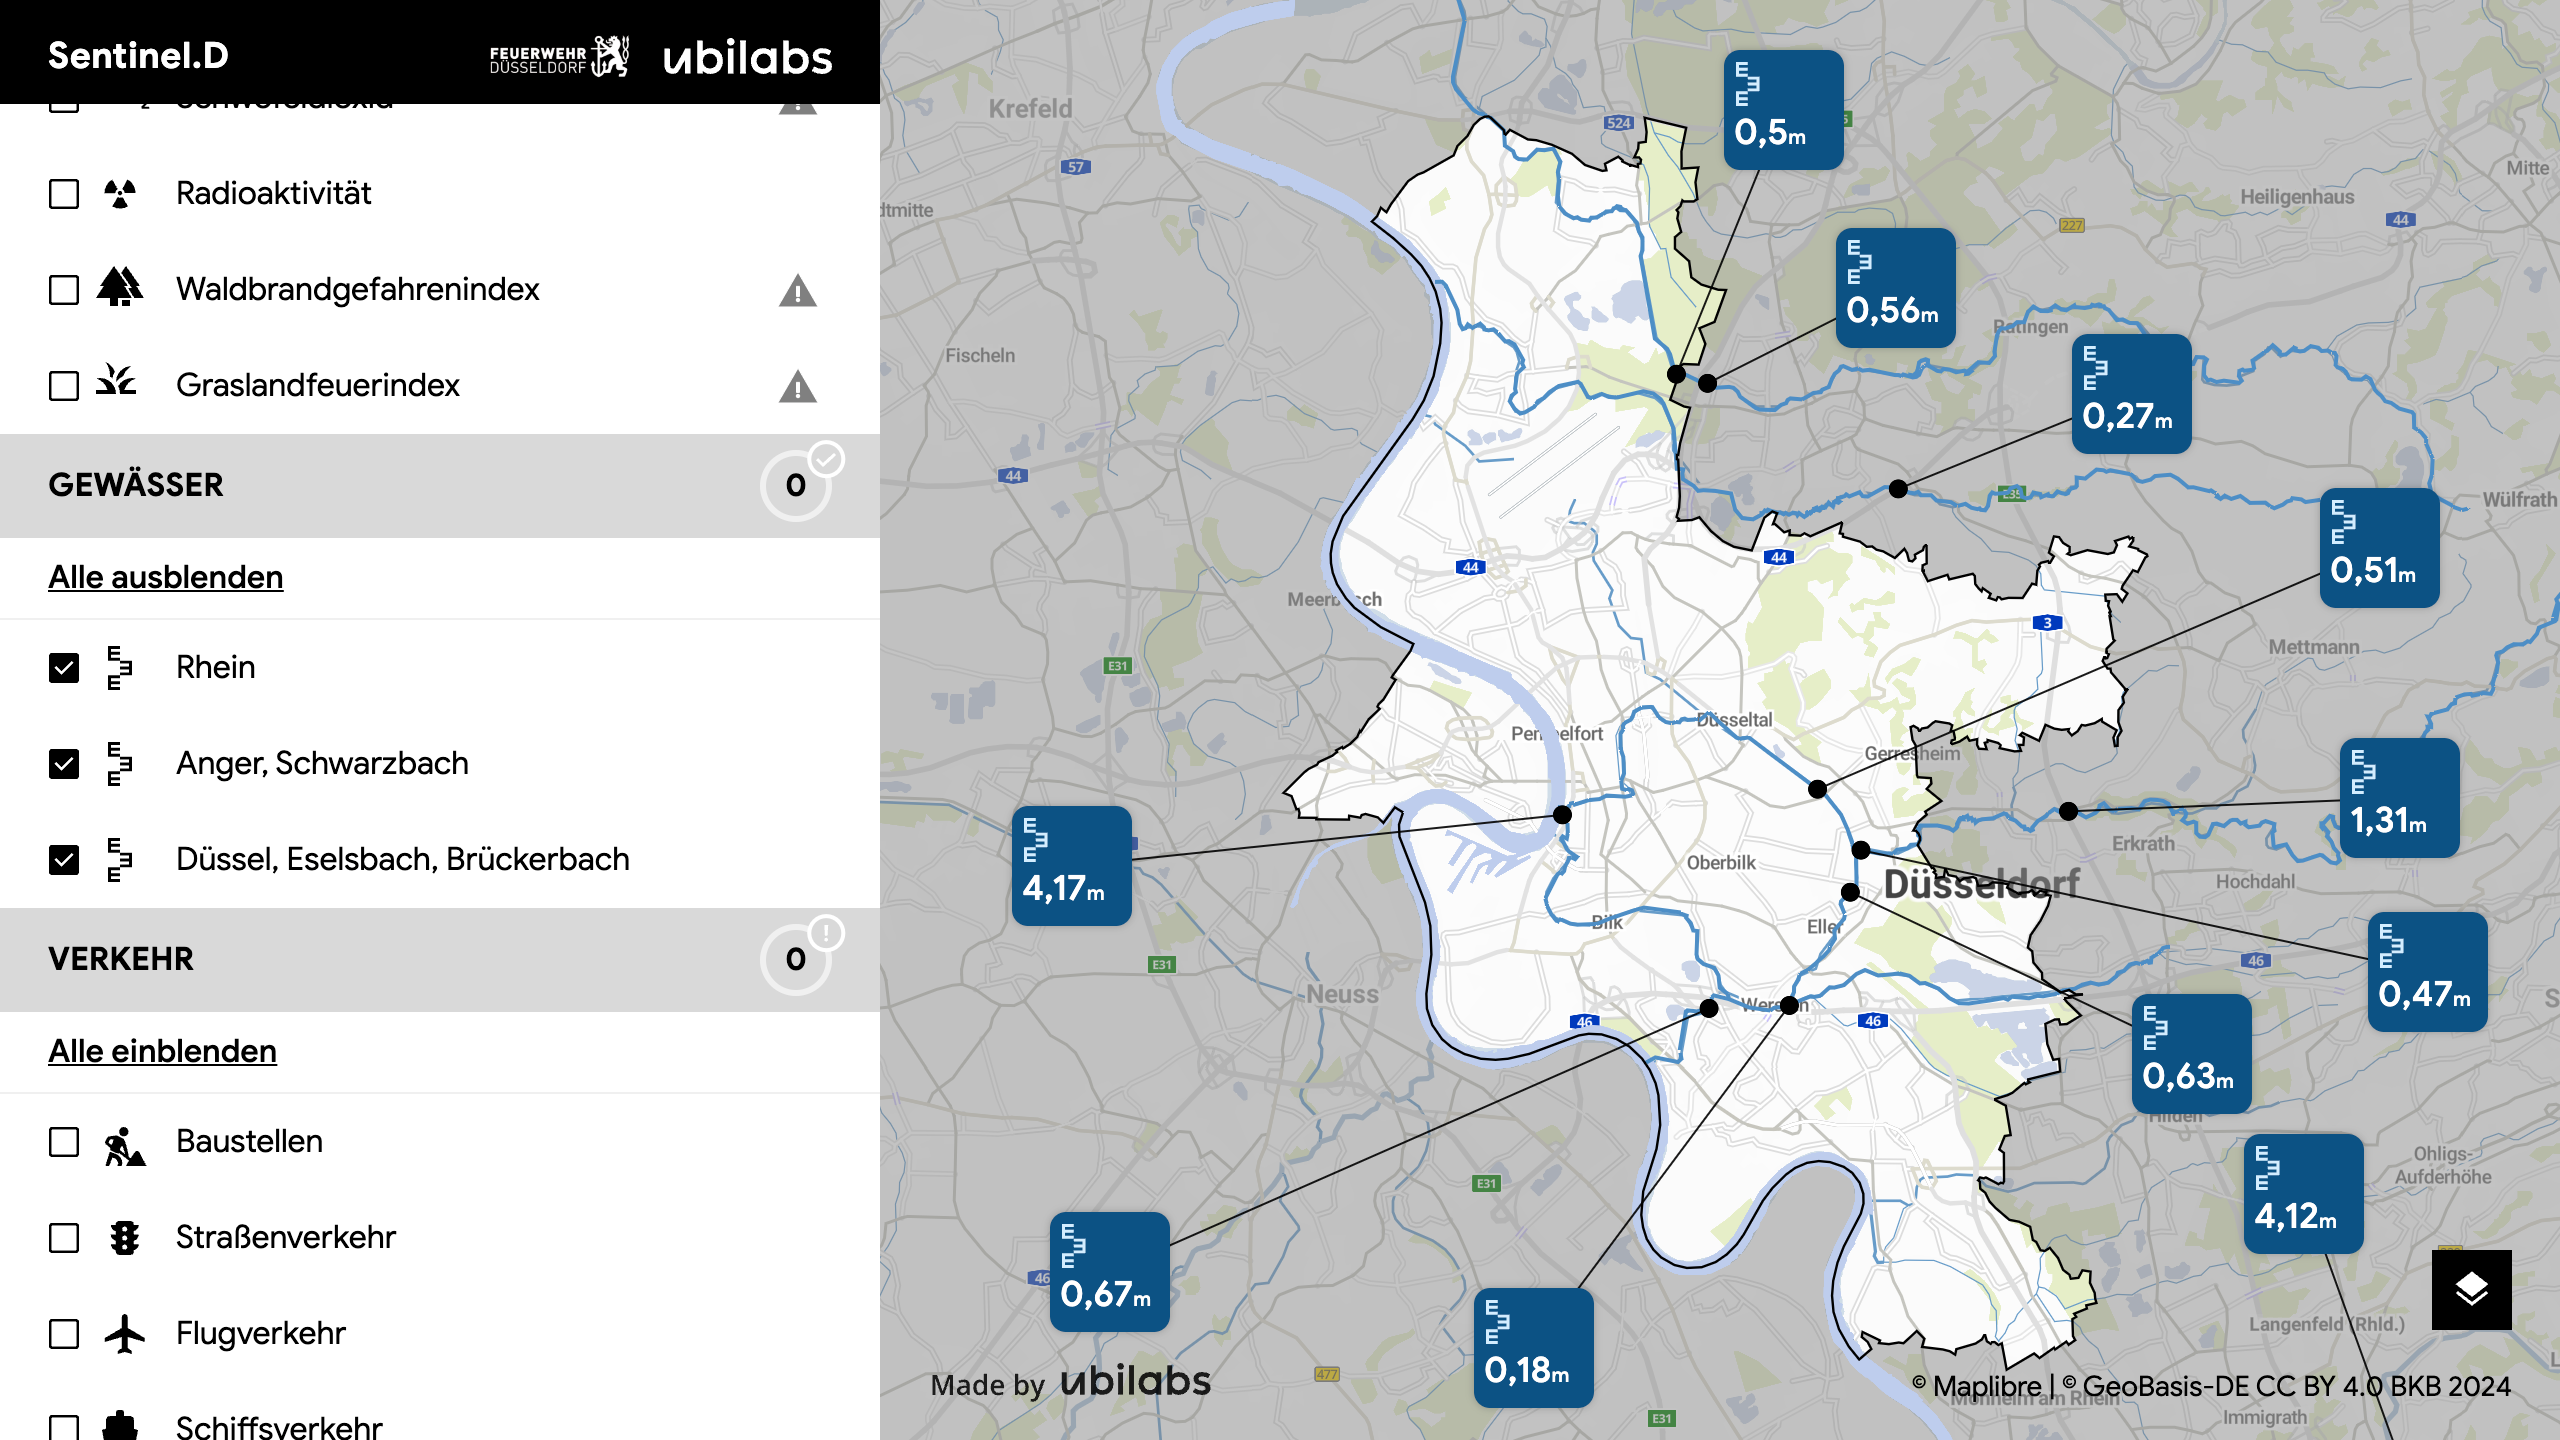Screen dimensions: 2560x1440
Task: Open the 0,56m water gauge label
Action: point(1895,288)
